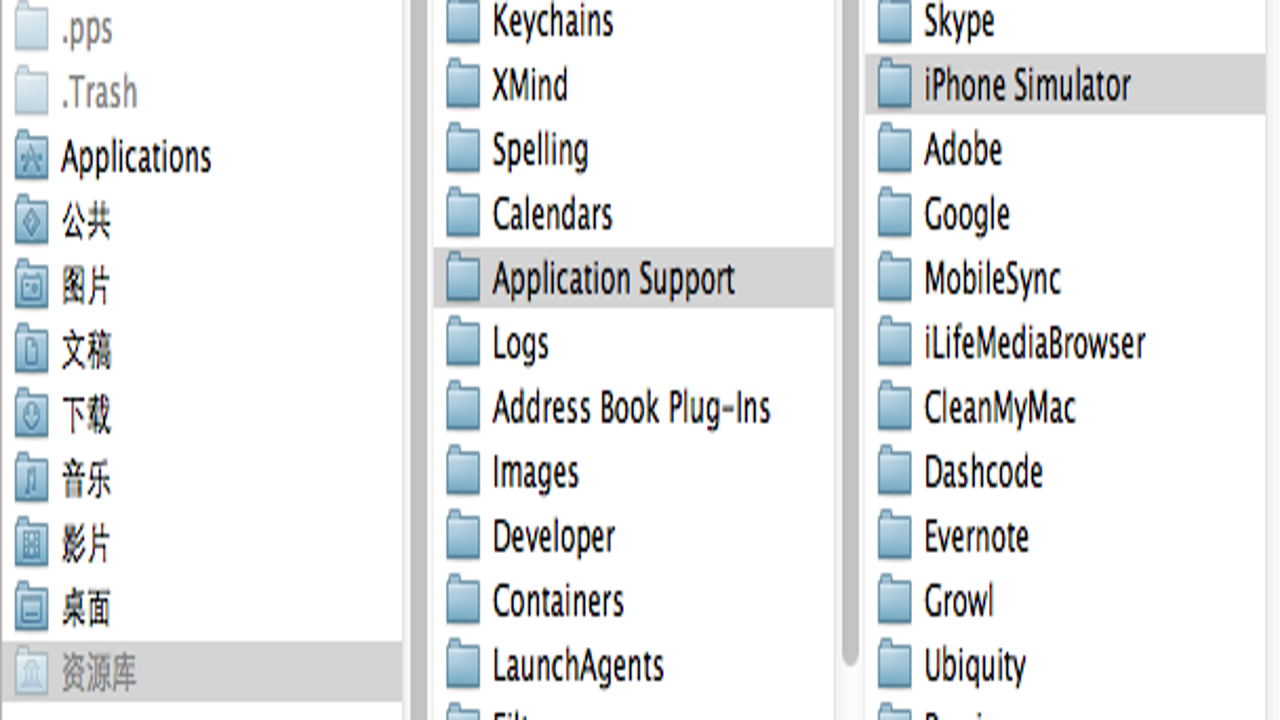Click the 资源库 library folder icon
Viewport: 1280px width, 720px height.
point(32,673)
